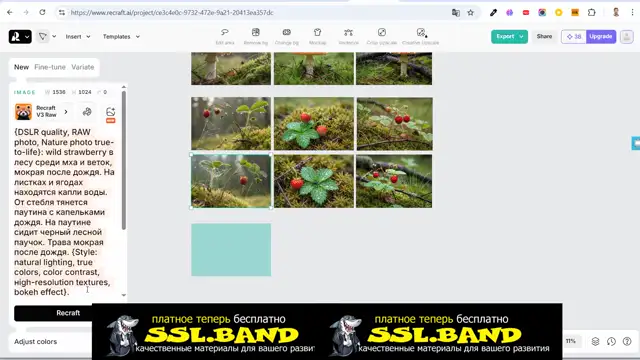Select the pointer selection tool
This screenshot has width=640, height=360.
tap(42, 37)
